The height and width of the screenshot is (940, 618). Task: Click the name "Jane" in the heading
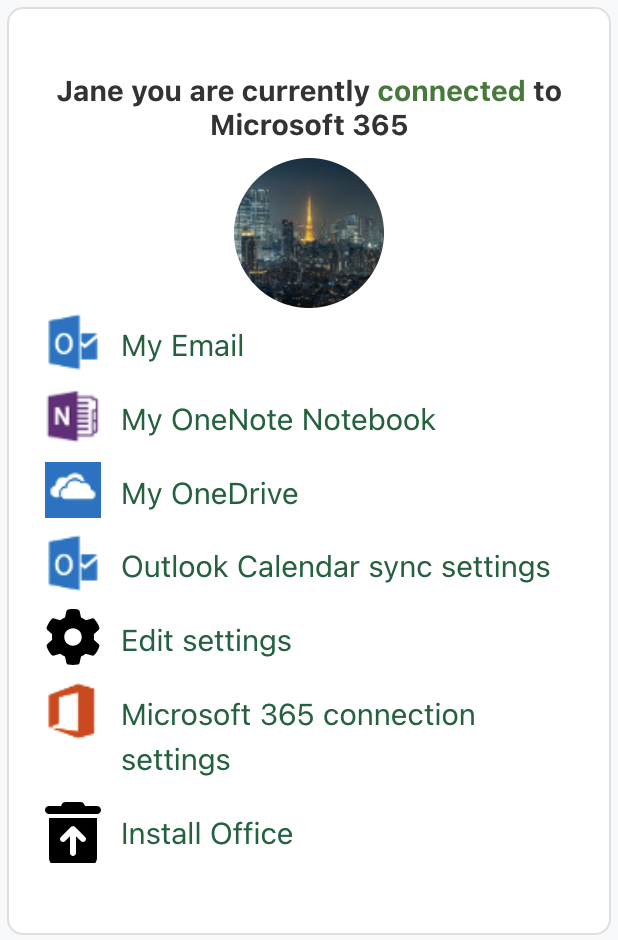pyautogui.click(x=90, y=92)
